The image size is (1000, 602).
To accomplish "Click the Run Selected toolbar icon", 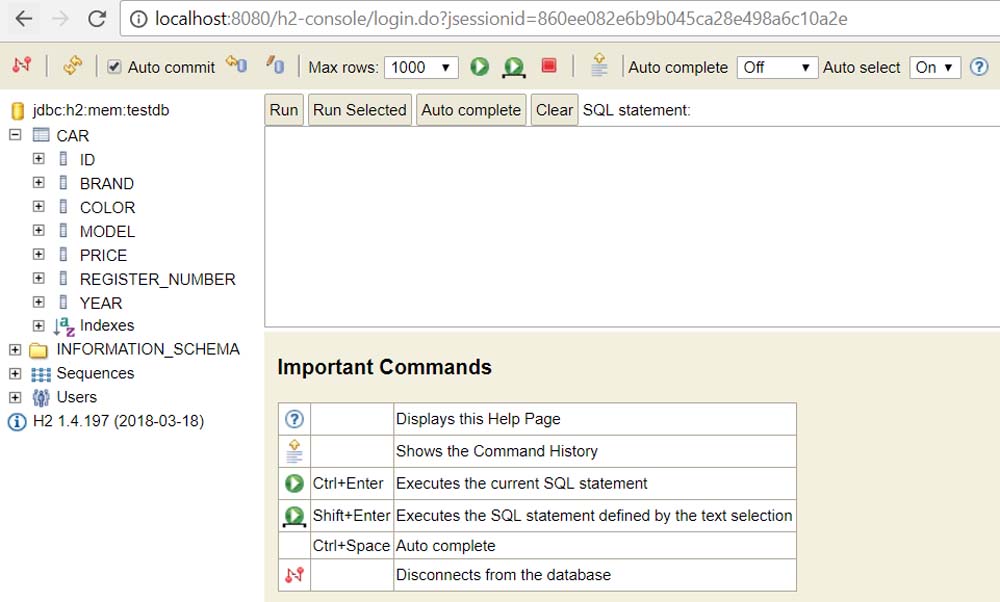I will [x=514, y=67].
